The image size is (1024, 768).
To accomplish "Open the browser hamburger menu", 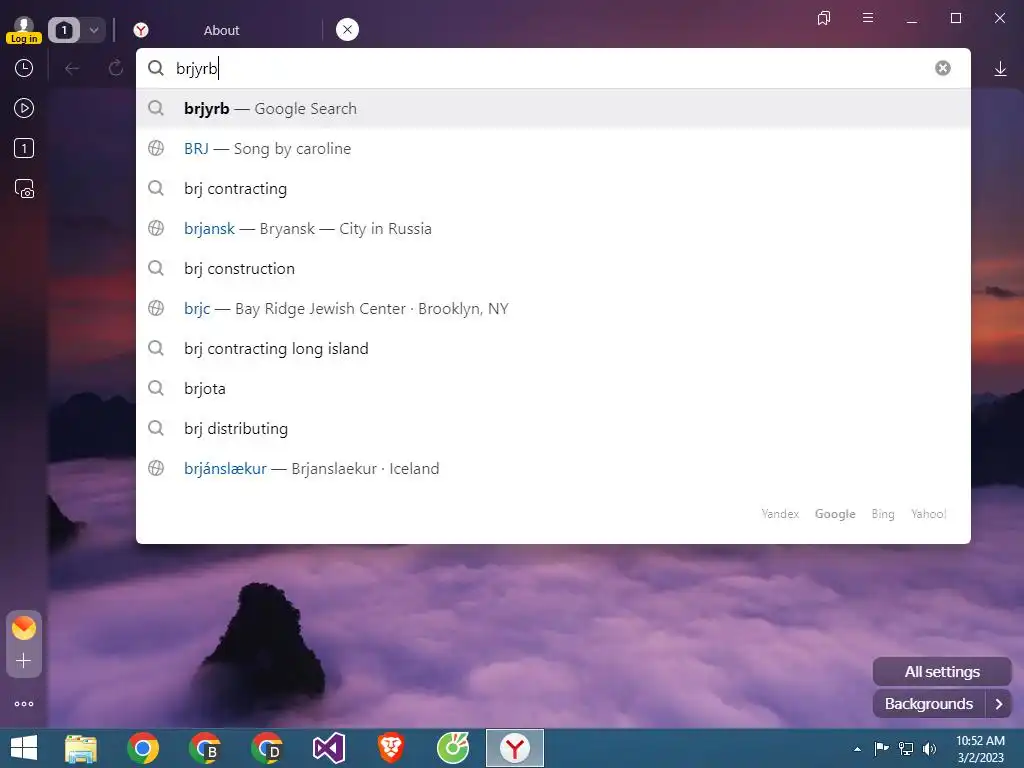I will coord(868,18).
